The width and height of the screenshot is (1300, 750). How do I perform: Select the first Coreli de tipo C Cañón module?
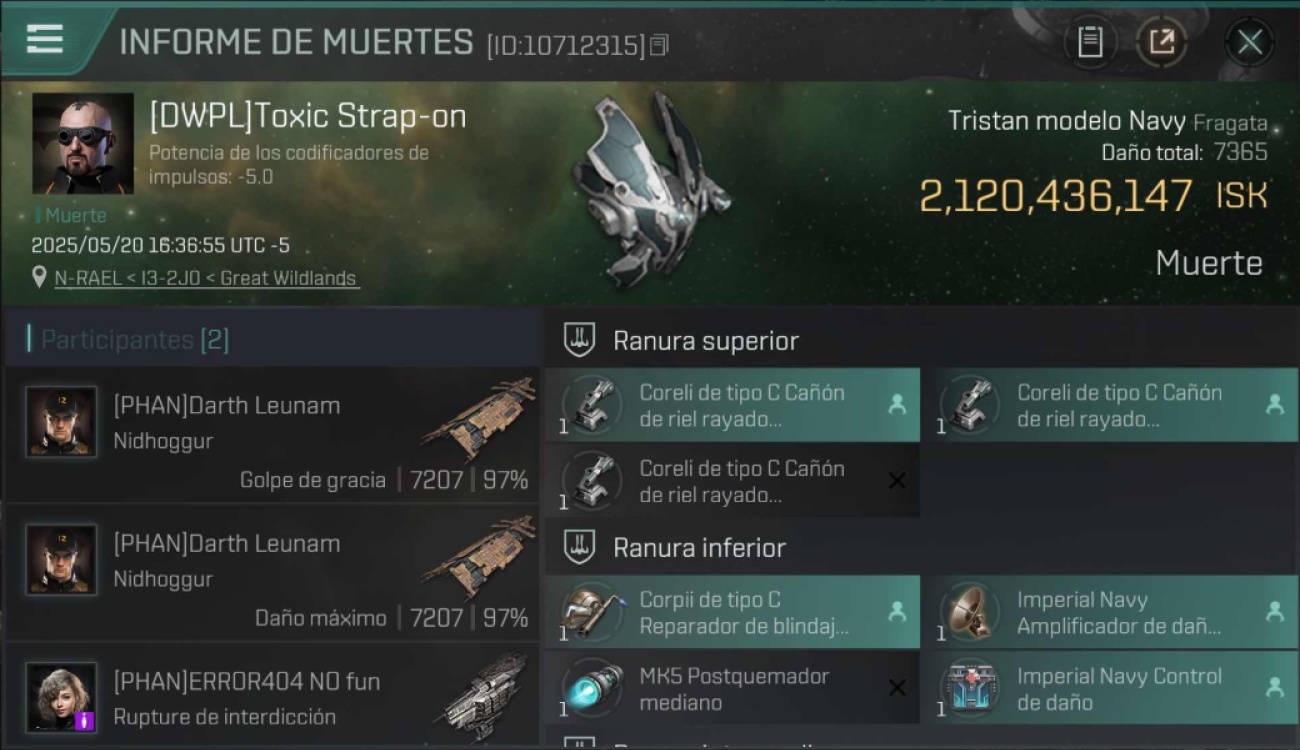(732, 405)
